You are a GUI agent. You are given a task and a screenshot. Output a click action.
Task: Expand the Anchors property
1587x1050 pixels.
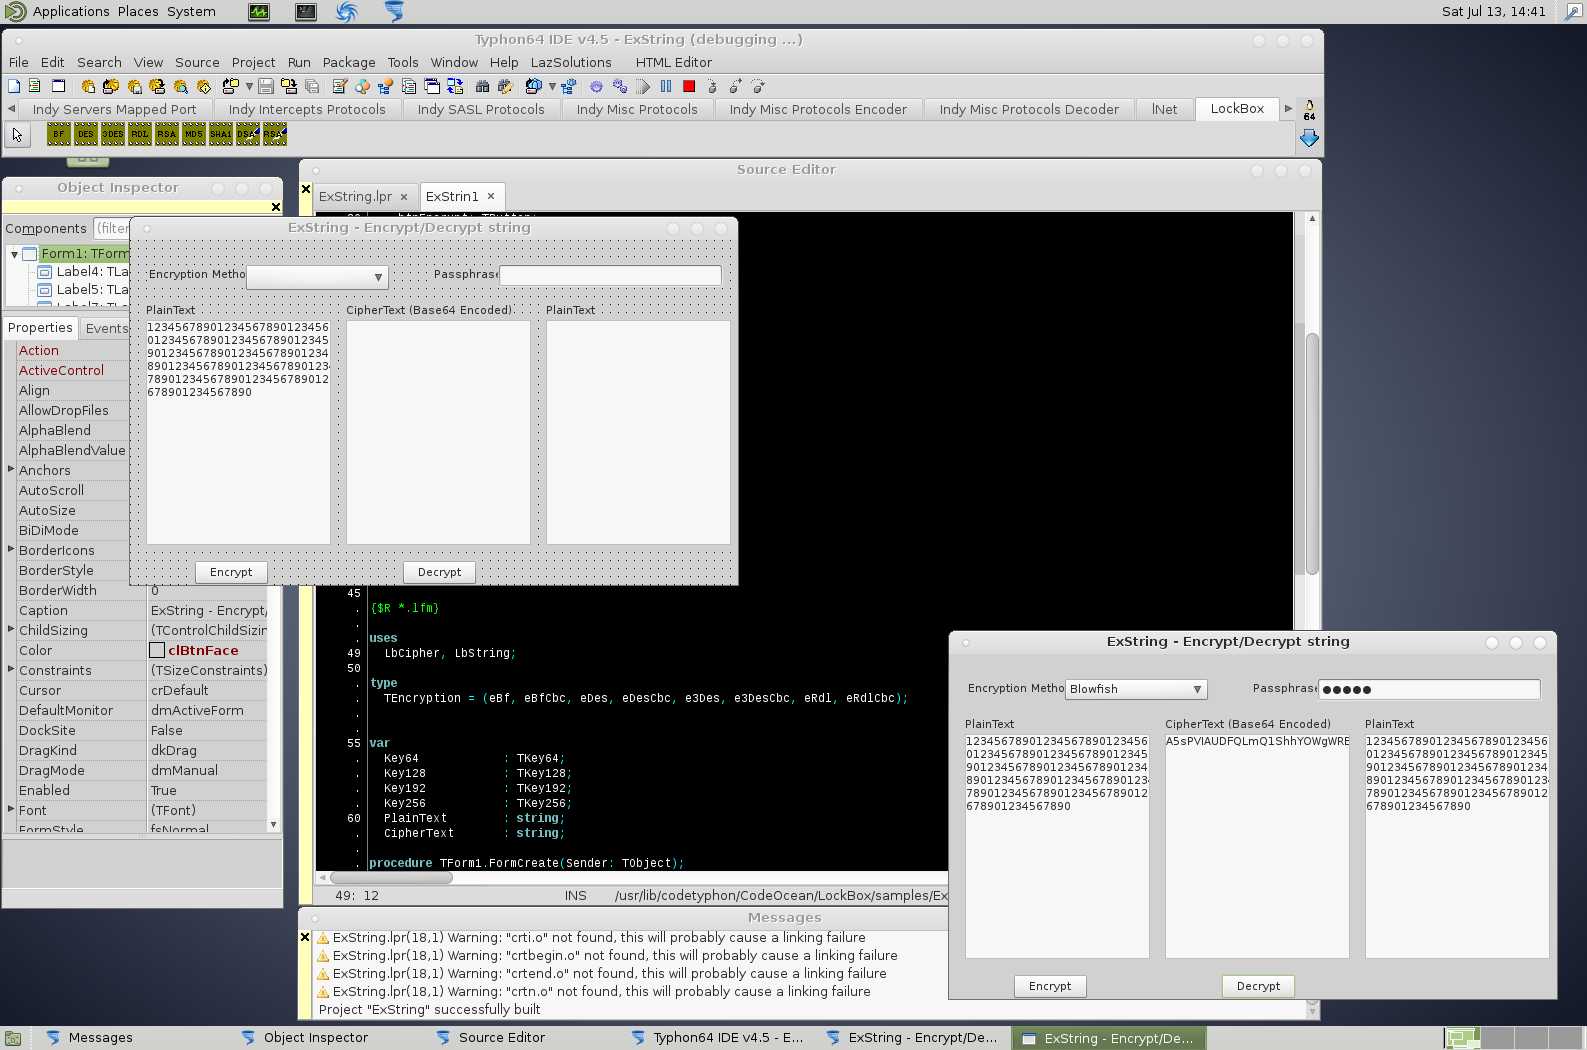(11, 469)
